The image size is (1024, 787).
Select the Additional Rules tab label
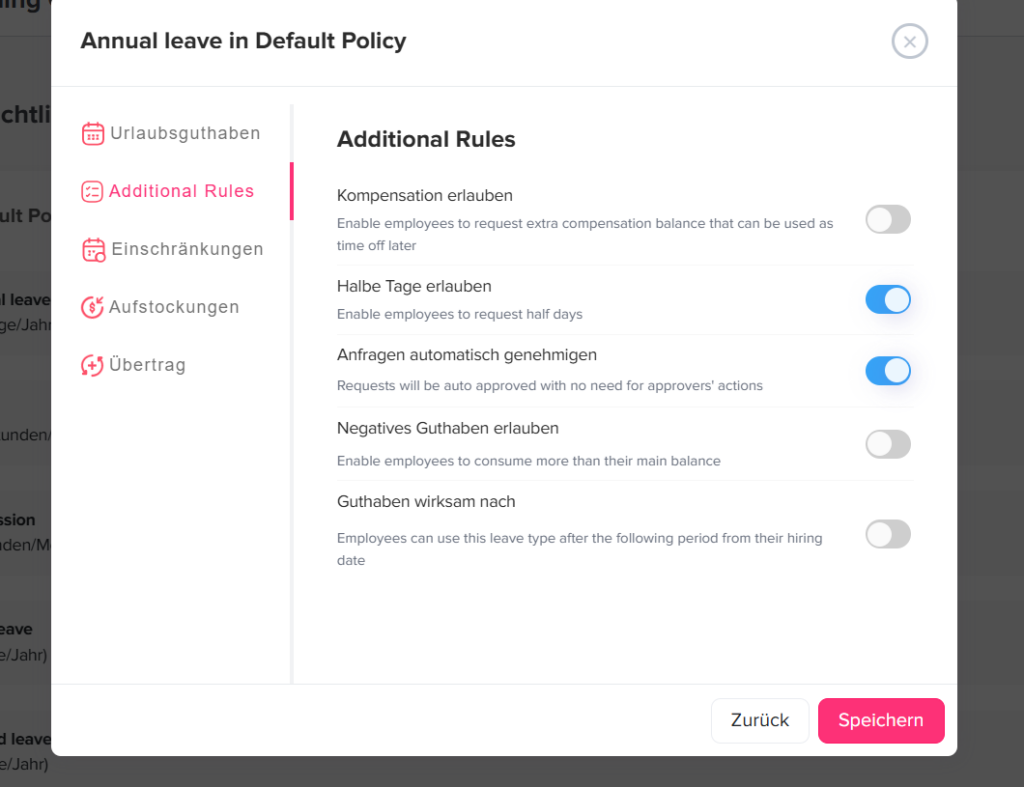pyautogui.click(x=182, y=192)
